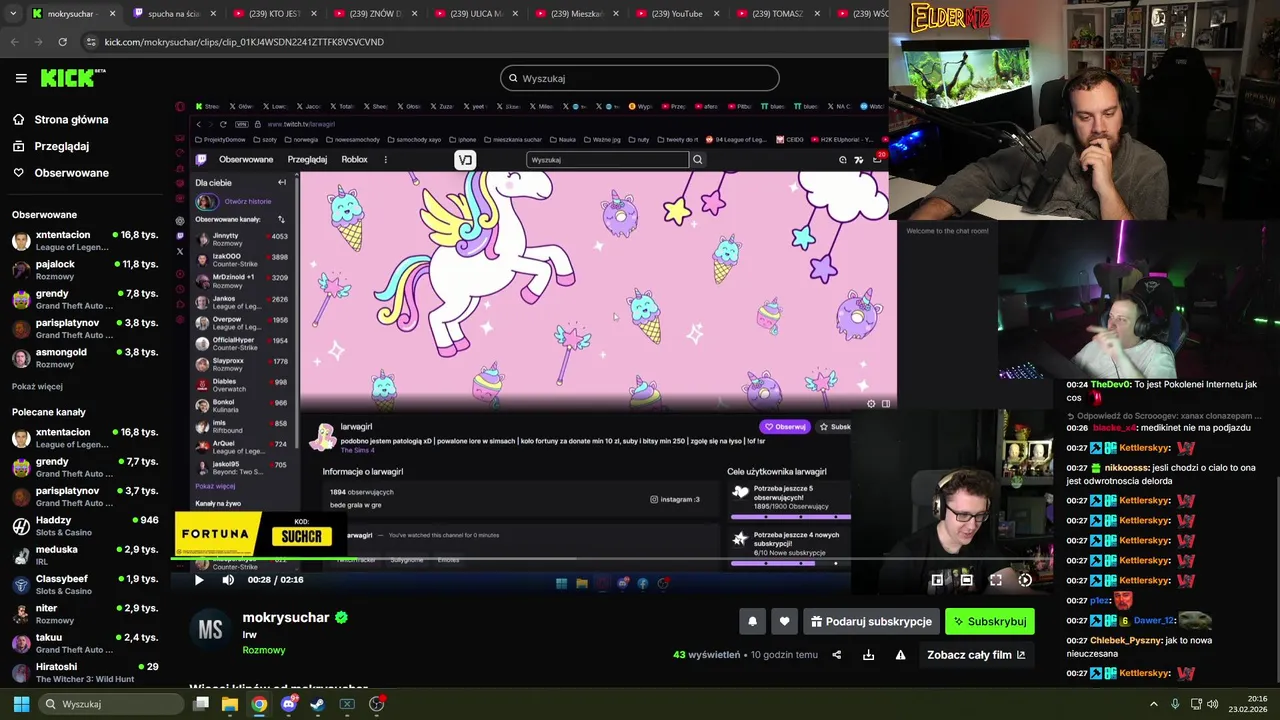Image resolution: width=1280 pixels, height=720 pixels.
Task: Open followed channel pajalock
Action: coord(85,269)
